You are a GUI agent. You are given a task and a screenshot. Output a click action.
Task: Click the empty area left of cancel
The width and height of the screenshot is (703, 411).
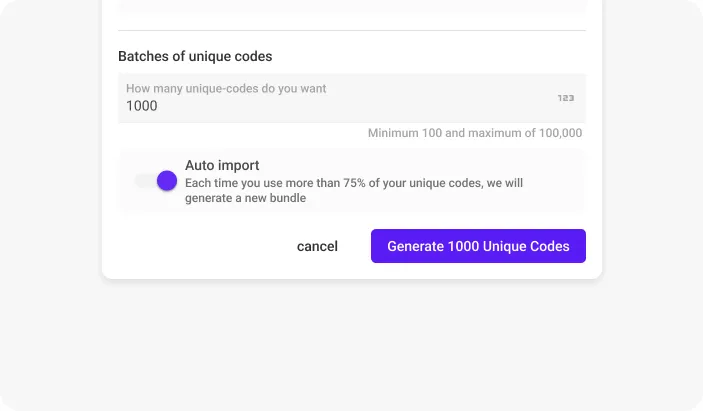pos(200,246)
